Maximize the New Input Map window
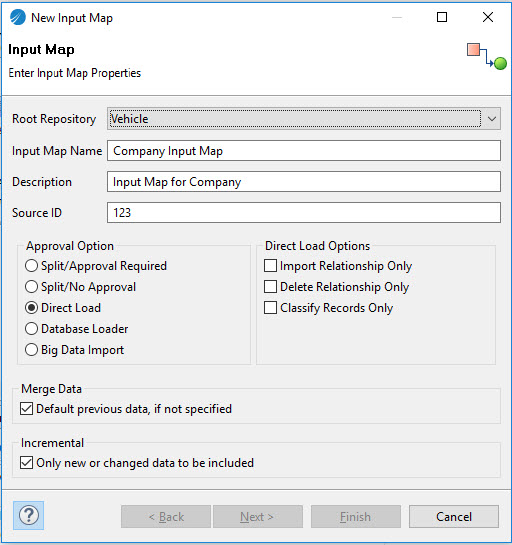Screen dimensions: 512x545 442,17
